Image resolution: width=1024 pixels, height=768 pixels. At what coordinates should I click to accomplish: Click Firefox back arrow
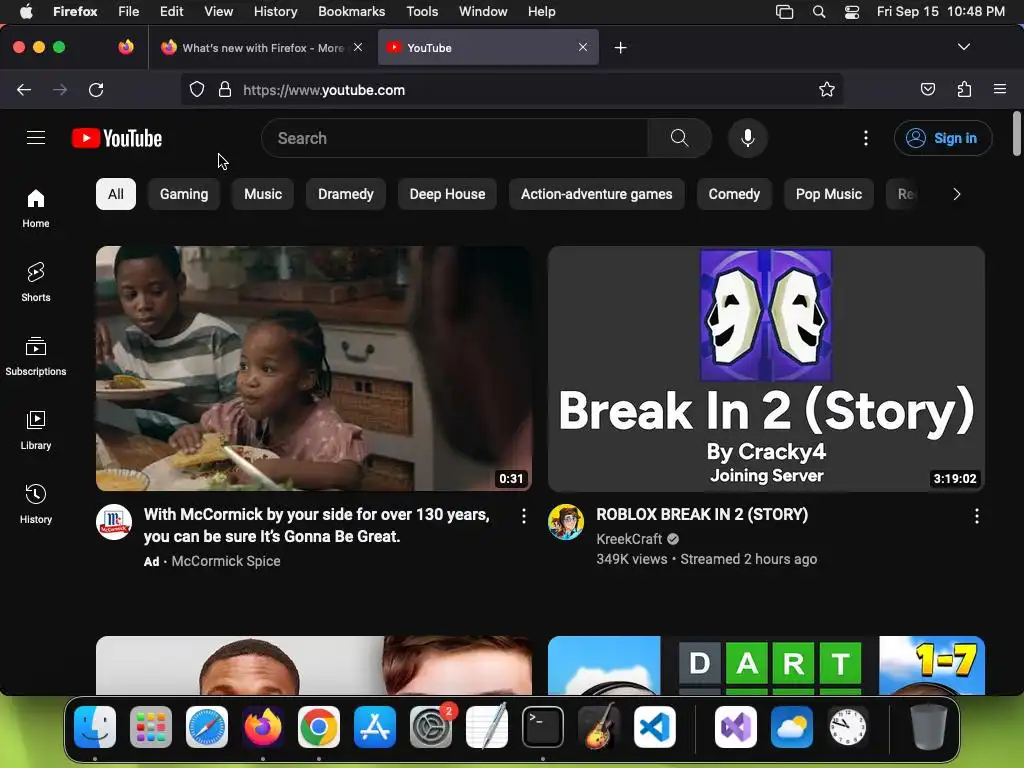[x=24, y=89]
